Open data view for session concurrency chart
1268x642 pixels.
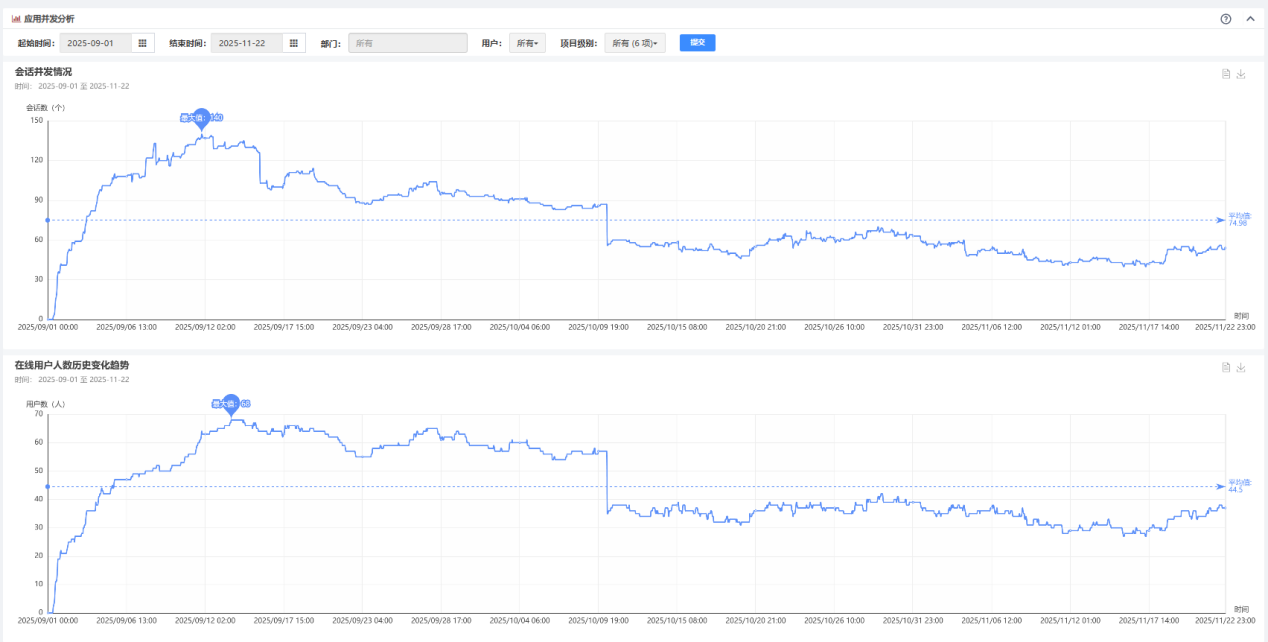pyautogui.click(x=1225, y=74)
